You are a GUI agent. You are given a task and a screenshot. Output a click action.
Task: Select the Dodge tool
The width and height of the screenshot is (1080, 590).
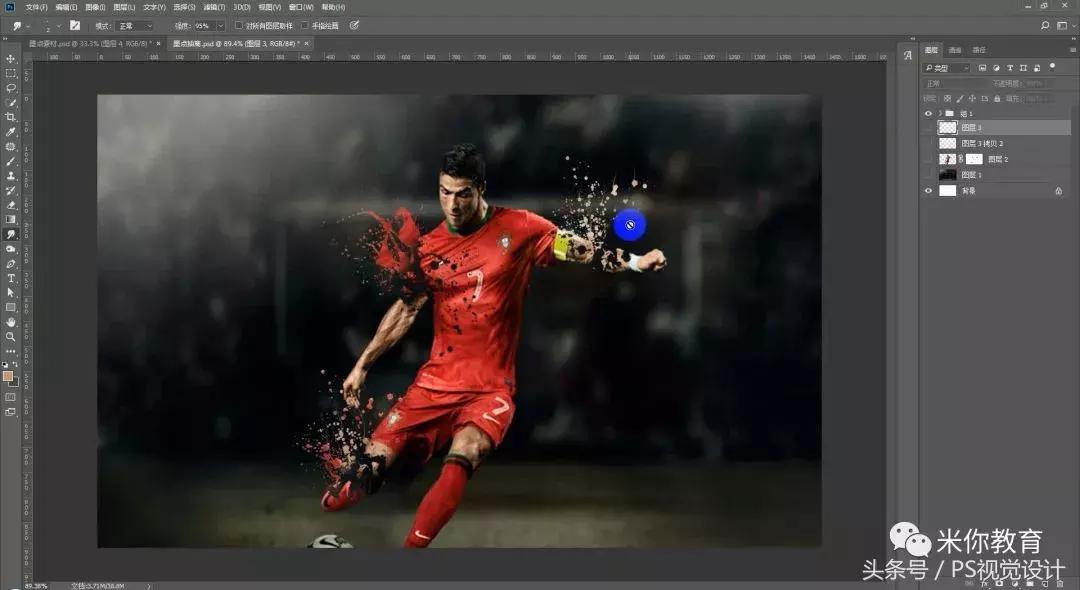pos(10,249)
